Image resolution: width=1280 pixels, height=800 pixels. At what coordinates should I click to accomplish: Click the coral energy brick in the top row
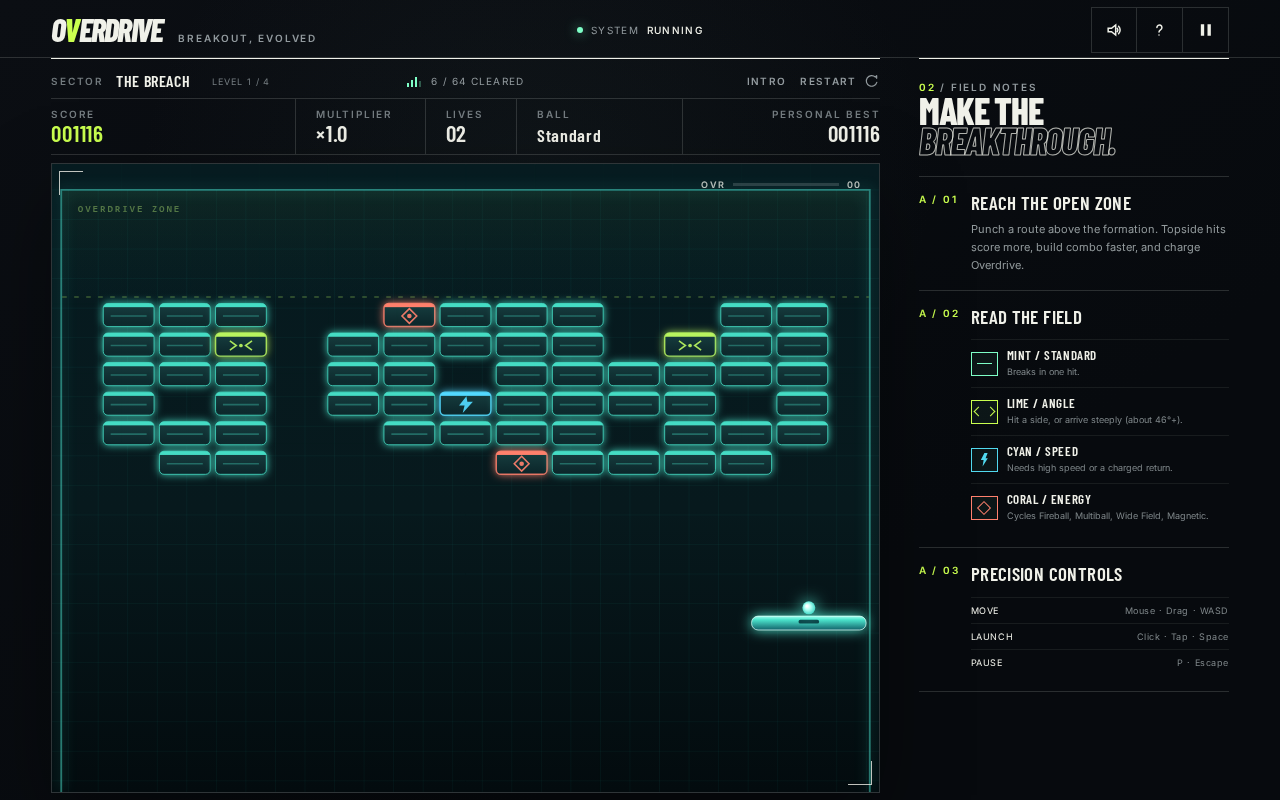(409, 316)
